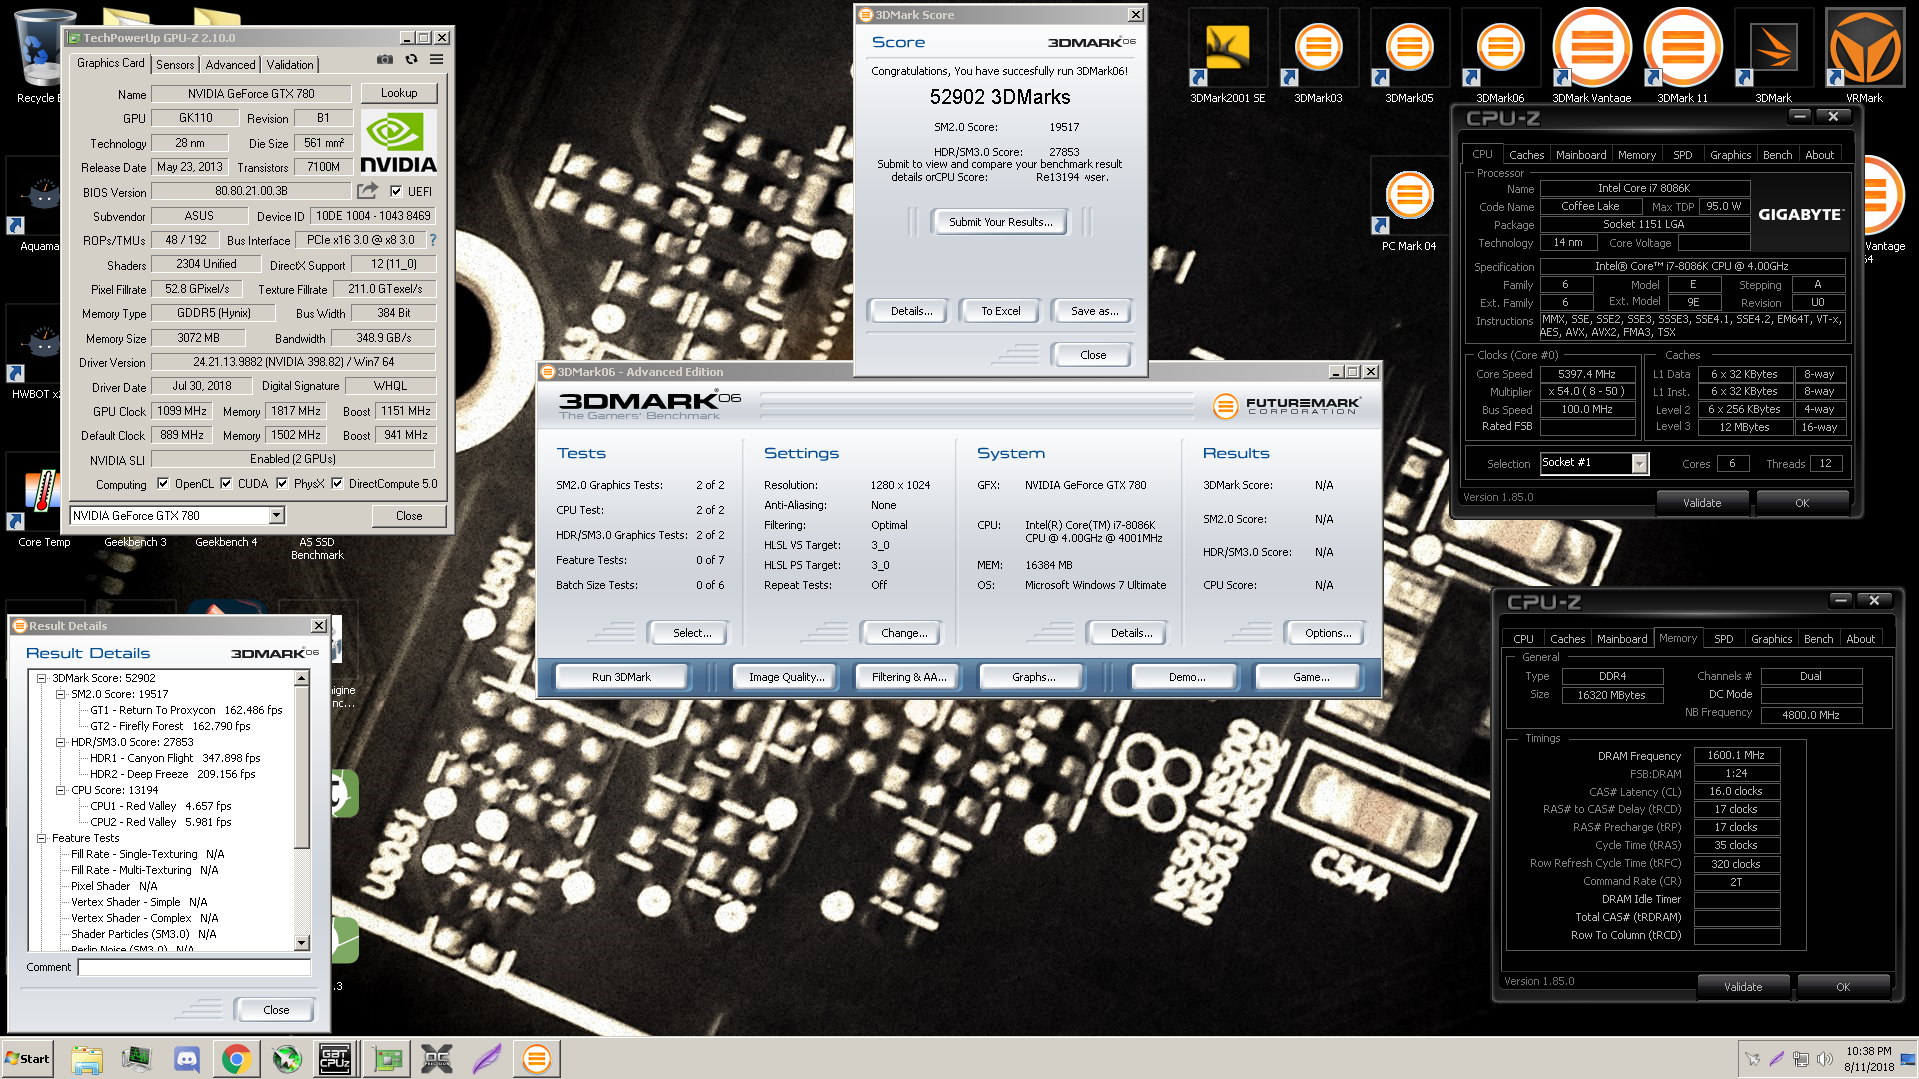Click the Lookup button in GPU-Z
This screenshot has width=1919, height=1079.
pyautogui.click(x=399, y=93)
